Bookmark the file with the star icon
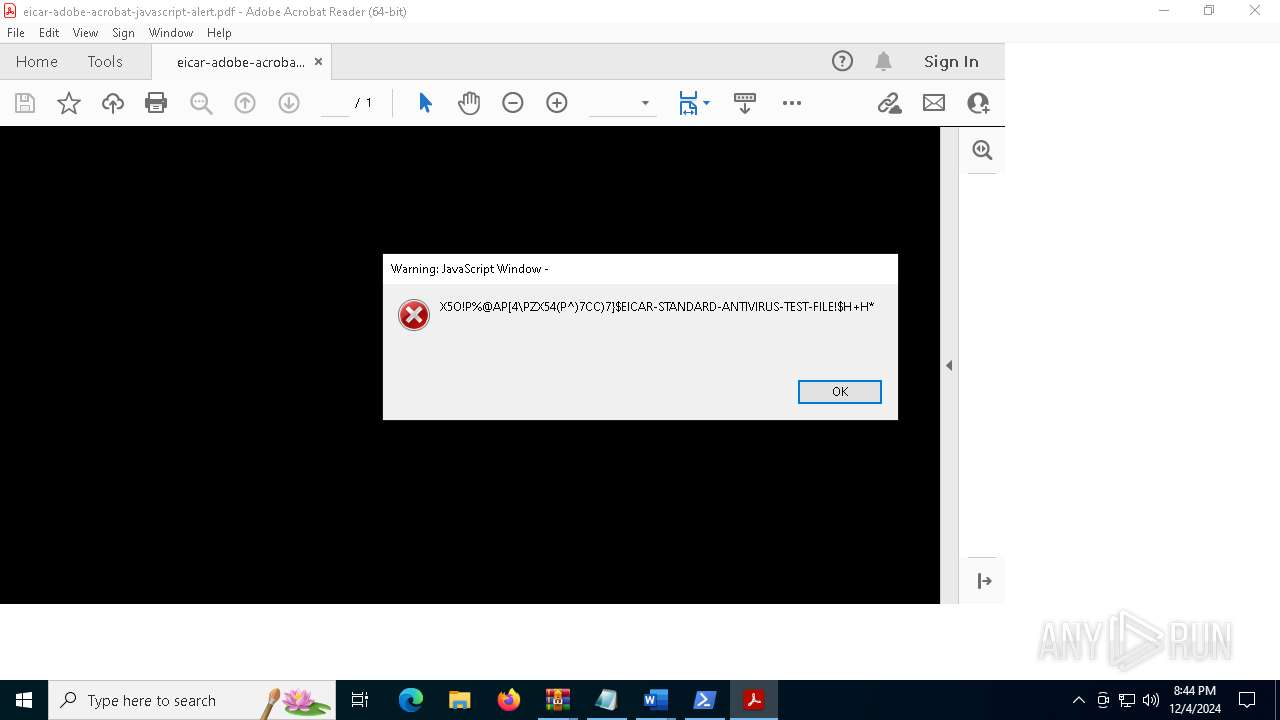This screenshot has height=720, width=1280. coord(69,103)
